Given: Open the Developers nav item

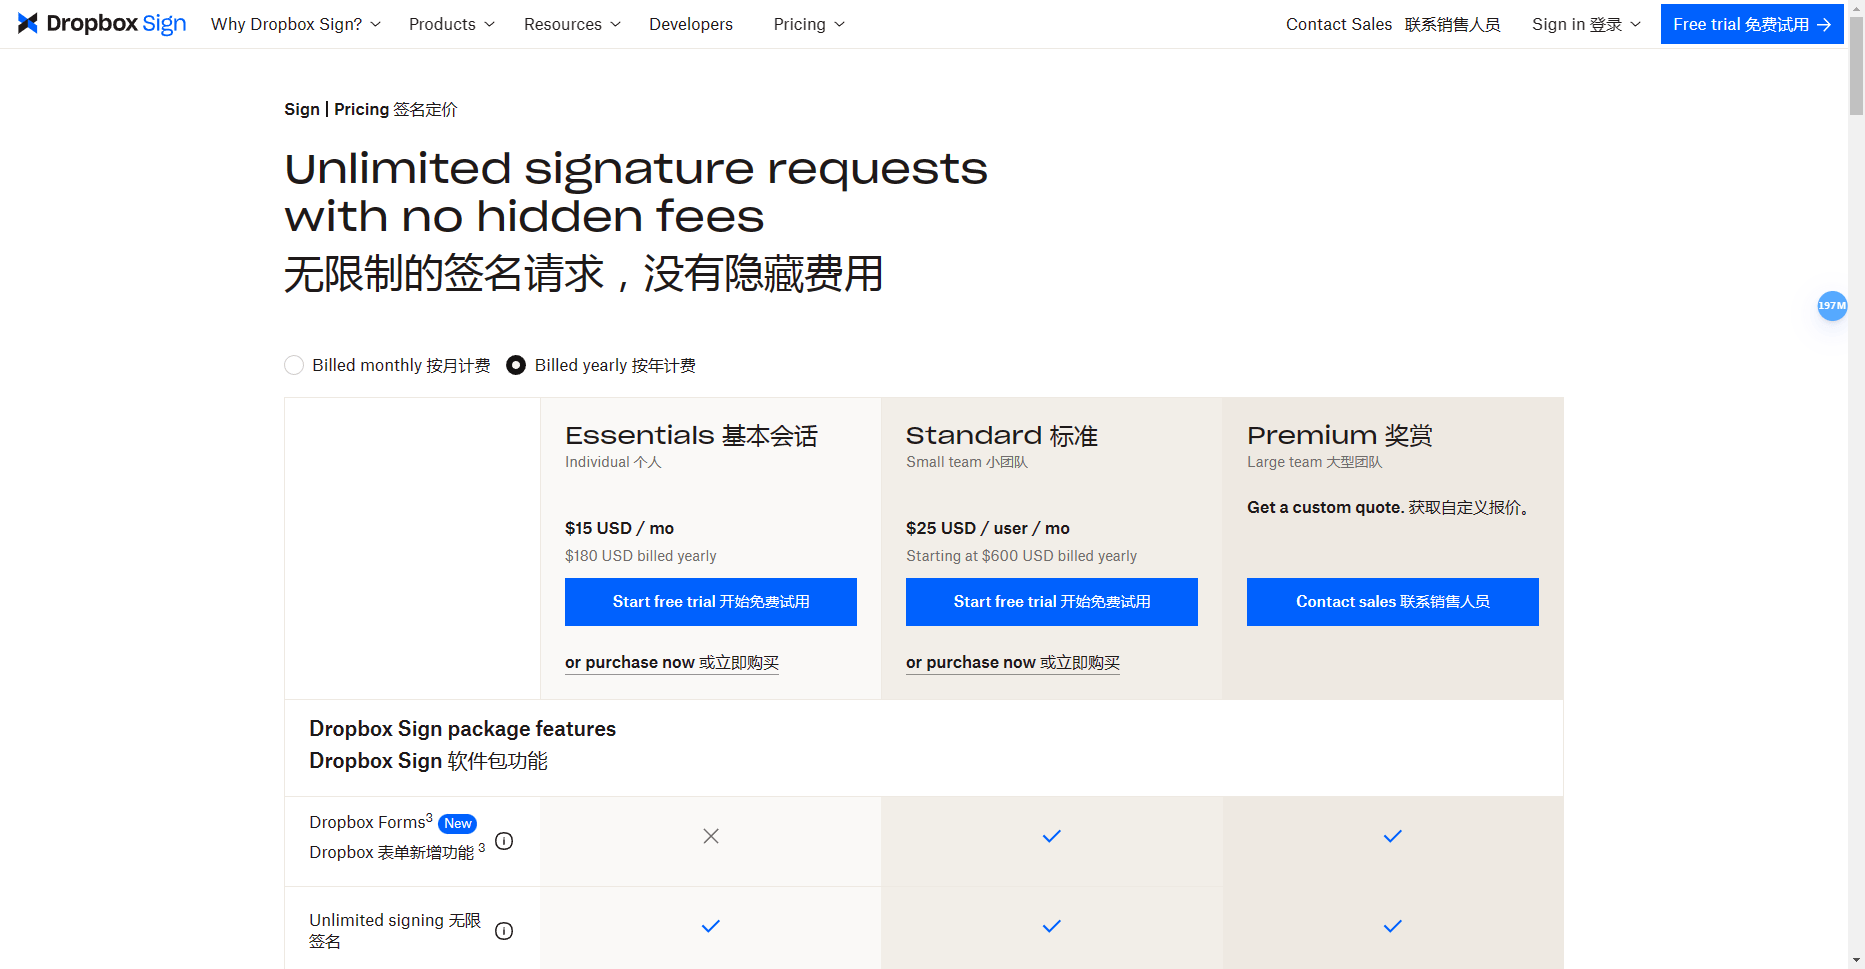Looking at the screenshot, I should (x=691, y=24).
